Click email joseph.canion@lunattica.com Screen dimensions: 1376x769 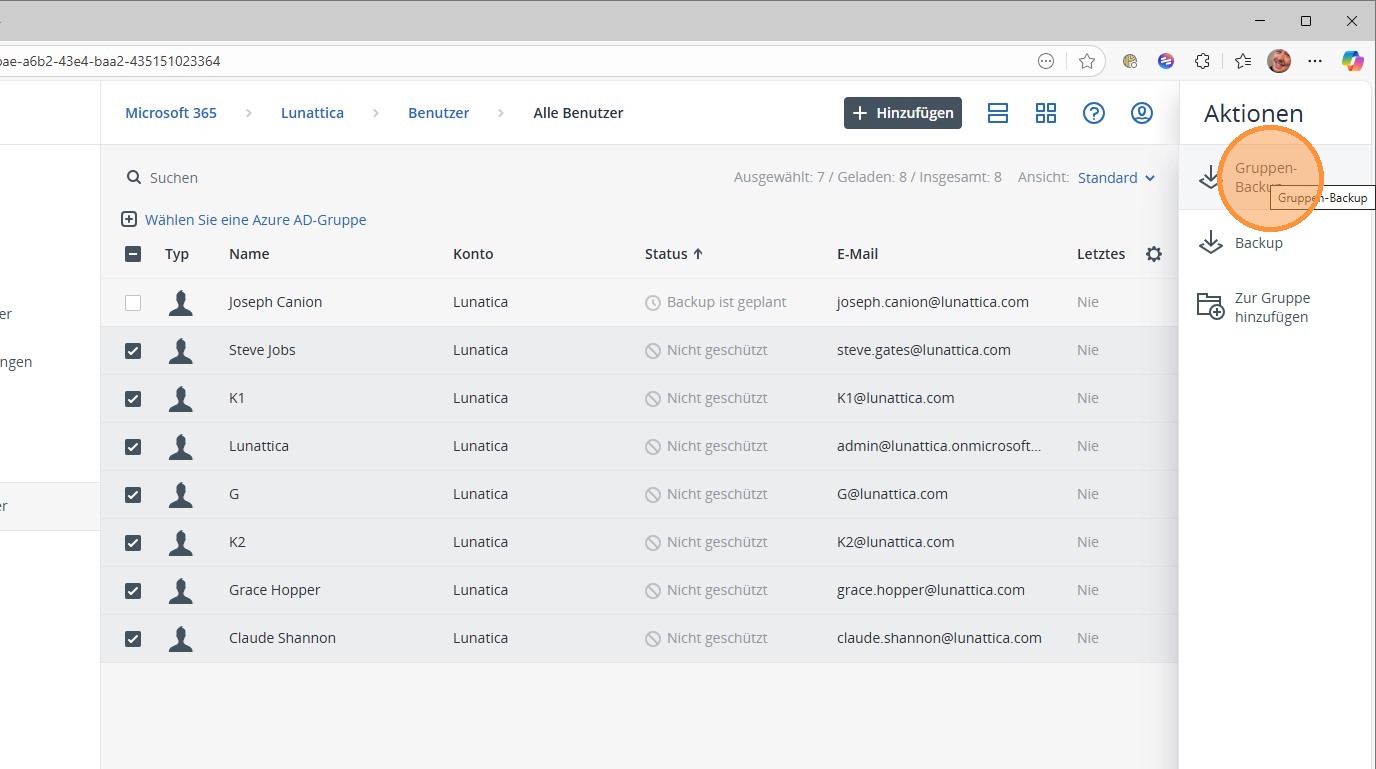coord(933,302)
